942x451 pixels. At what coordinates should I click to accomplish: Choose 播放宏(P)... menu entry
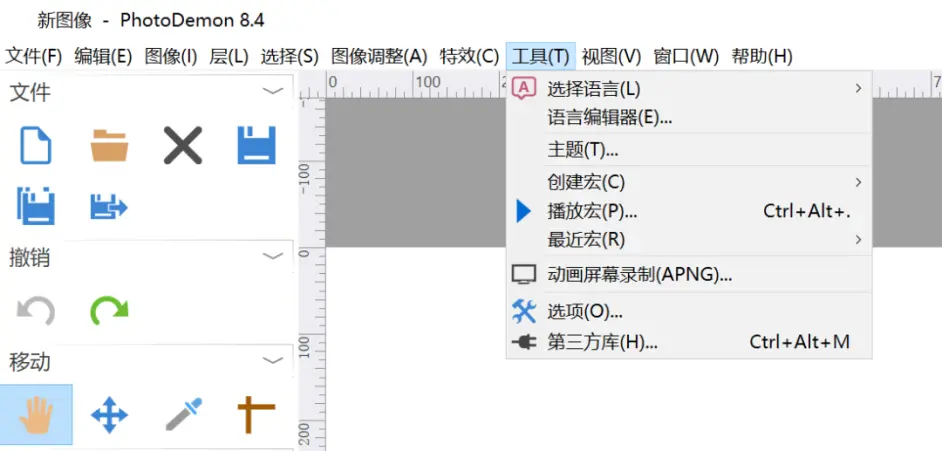689,211
